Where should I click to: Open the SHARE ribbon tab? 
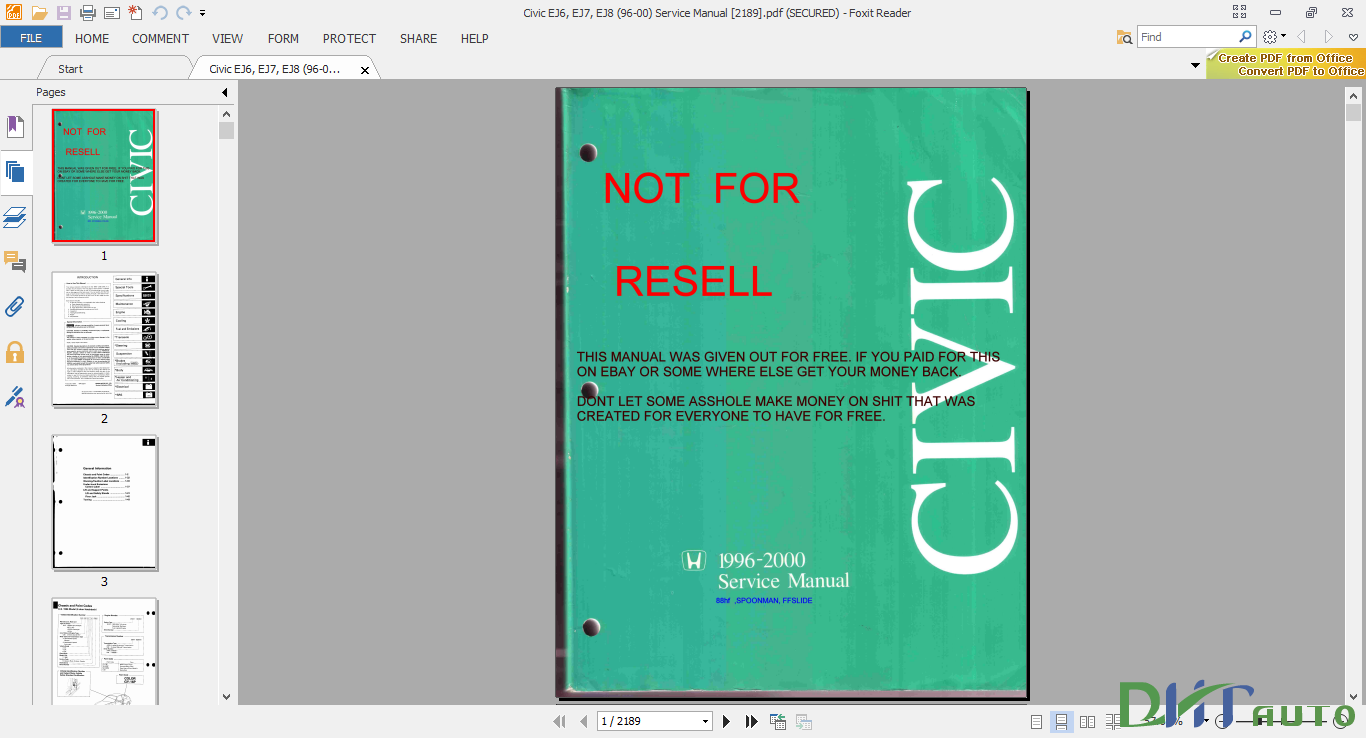pos(418,38)
